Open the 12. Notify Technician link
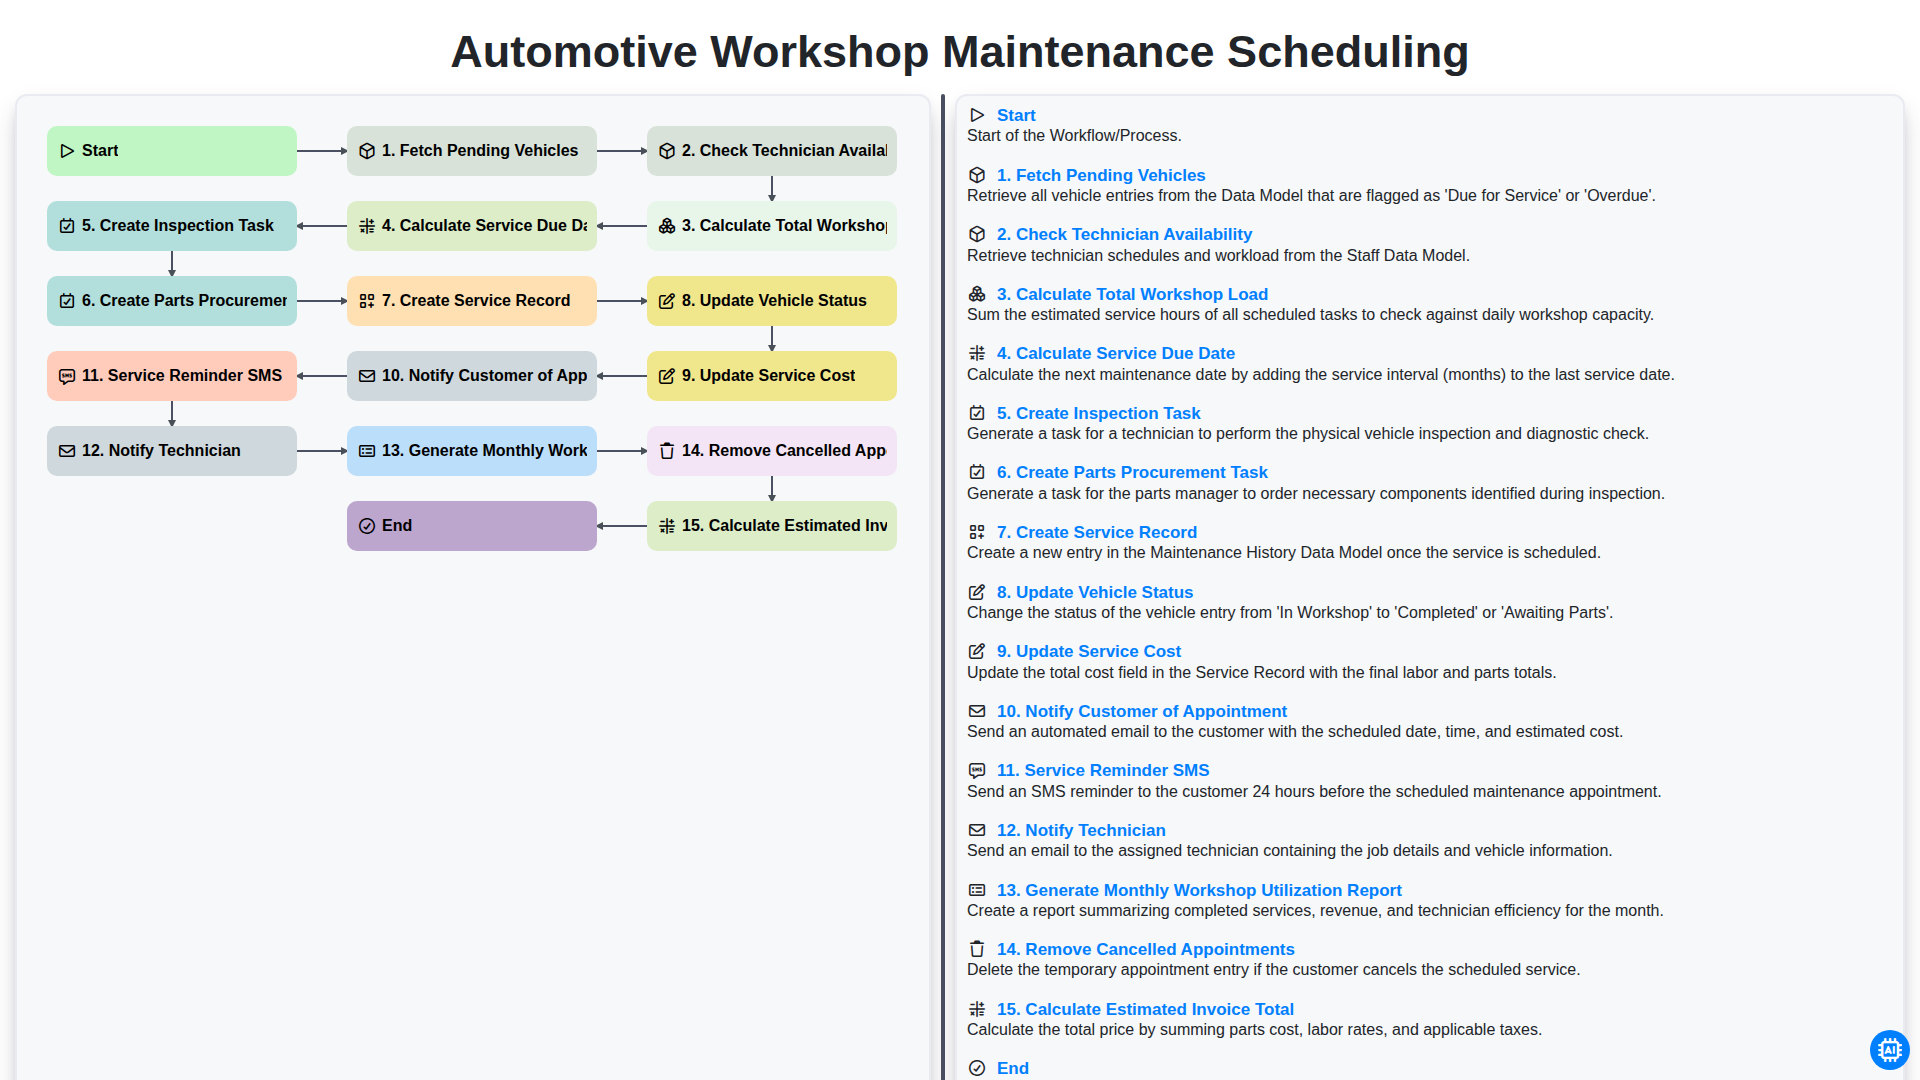This screenshot has height=1080, width=1920. pos(1081,830)
